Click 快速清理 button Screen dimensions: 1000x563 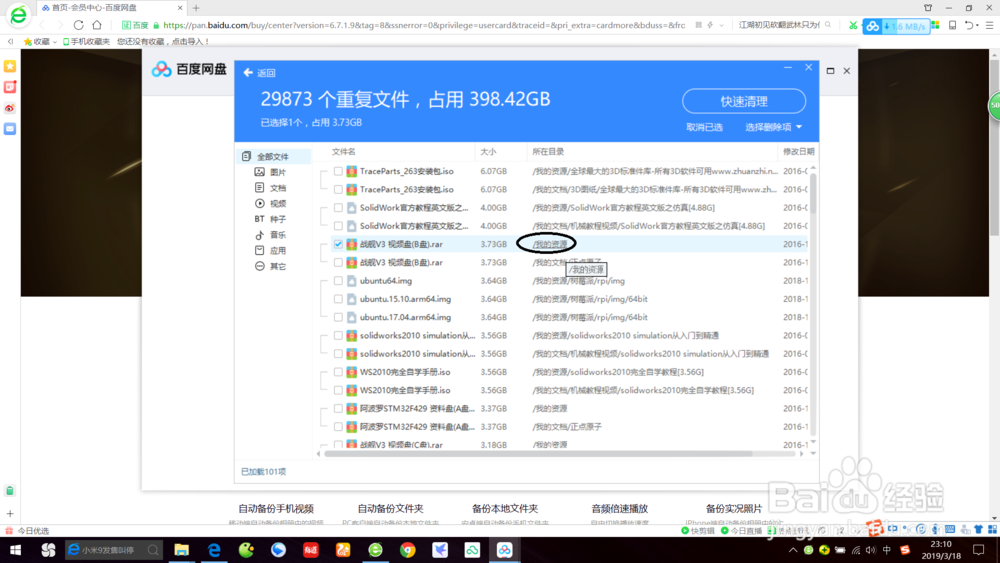tap(744, 101)
